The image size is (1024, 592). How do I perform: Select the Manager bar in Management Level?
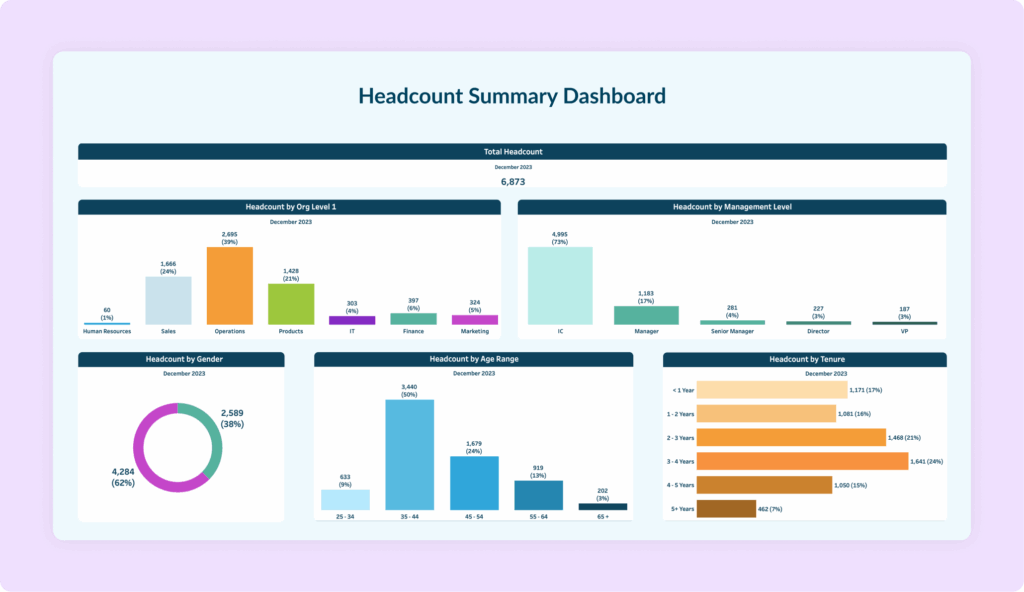[646, 315]
